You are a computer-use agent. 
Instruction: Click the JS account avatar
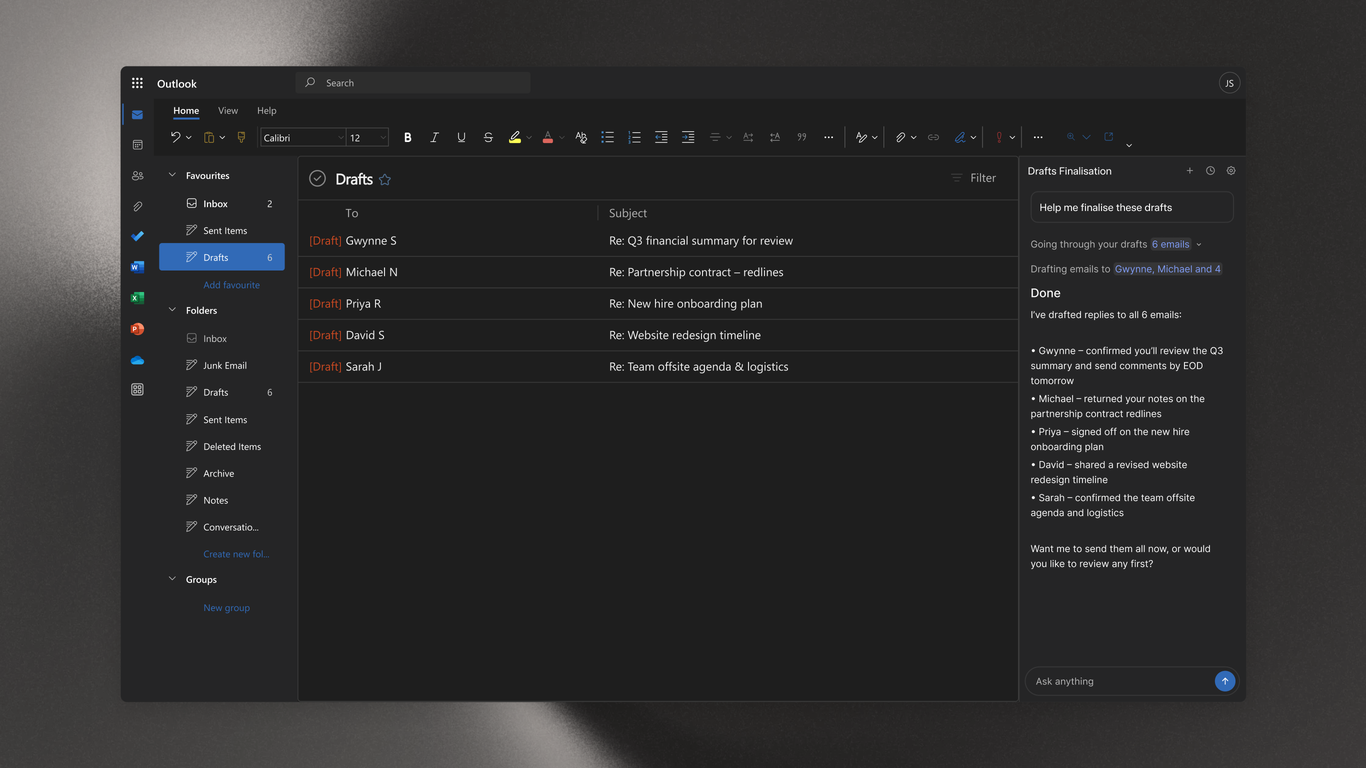tap(1229, 83)
